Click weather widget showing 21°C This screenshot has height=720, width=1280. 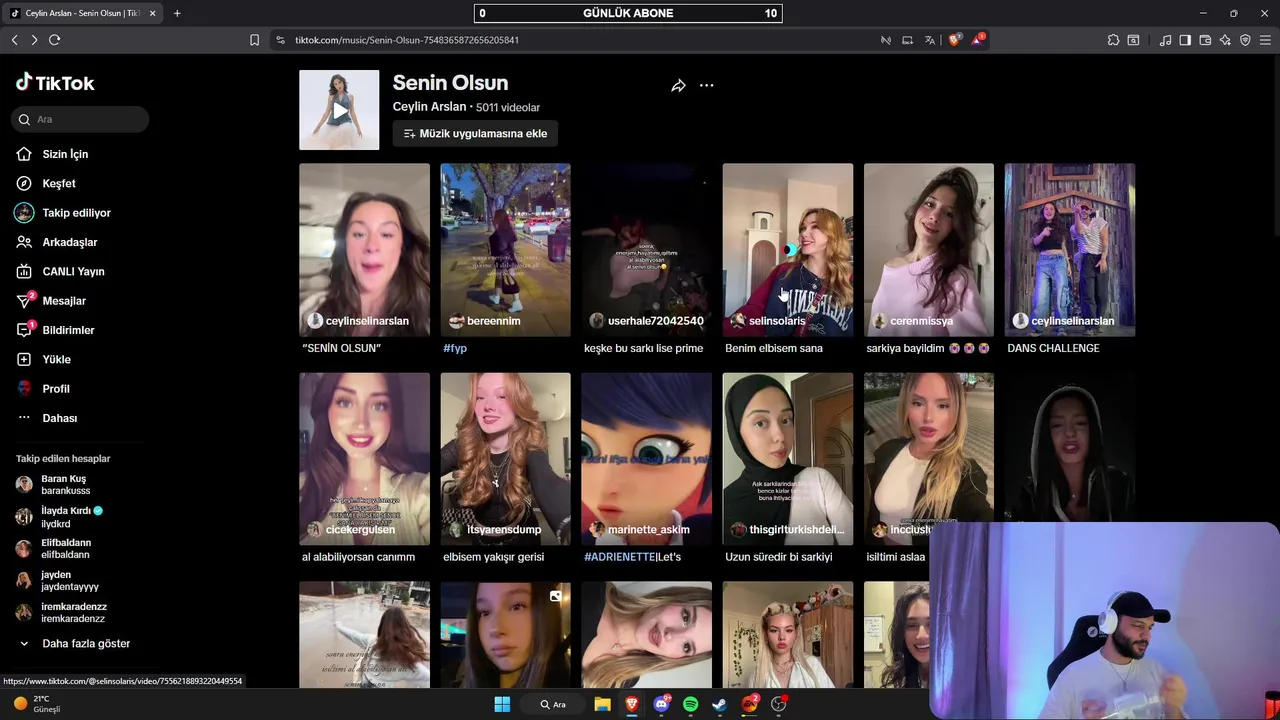[37, 704]
